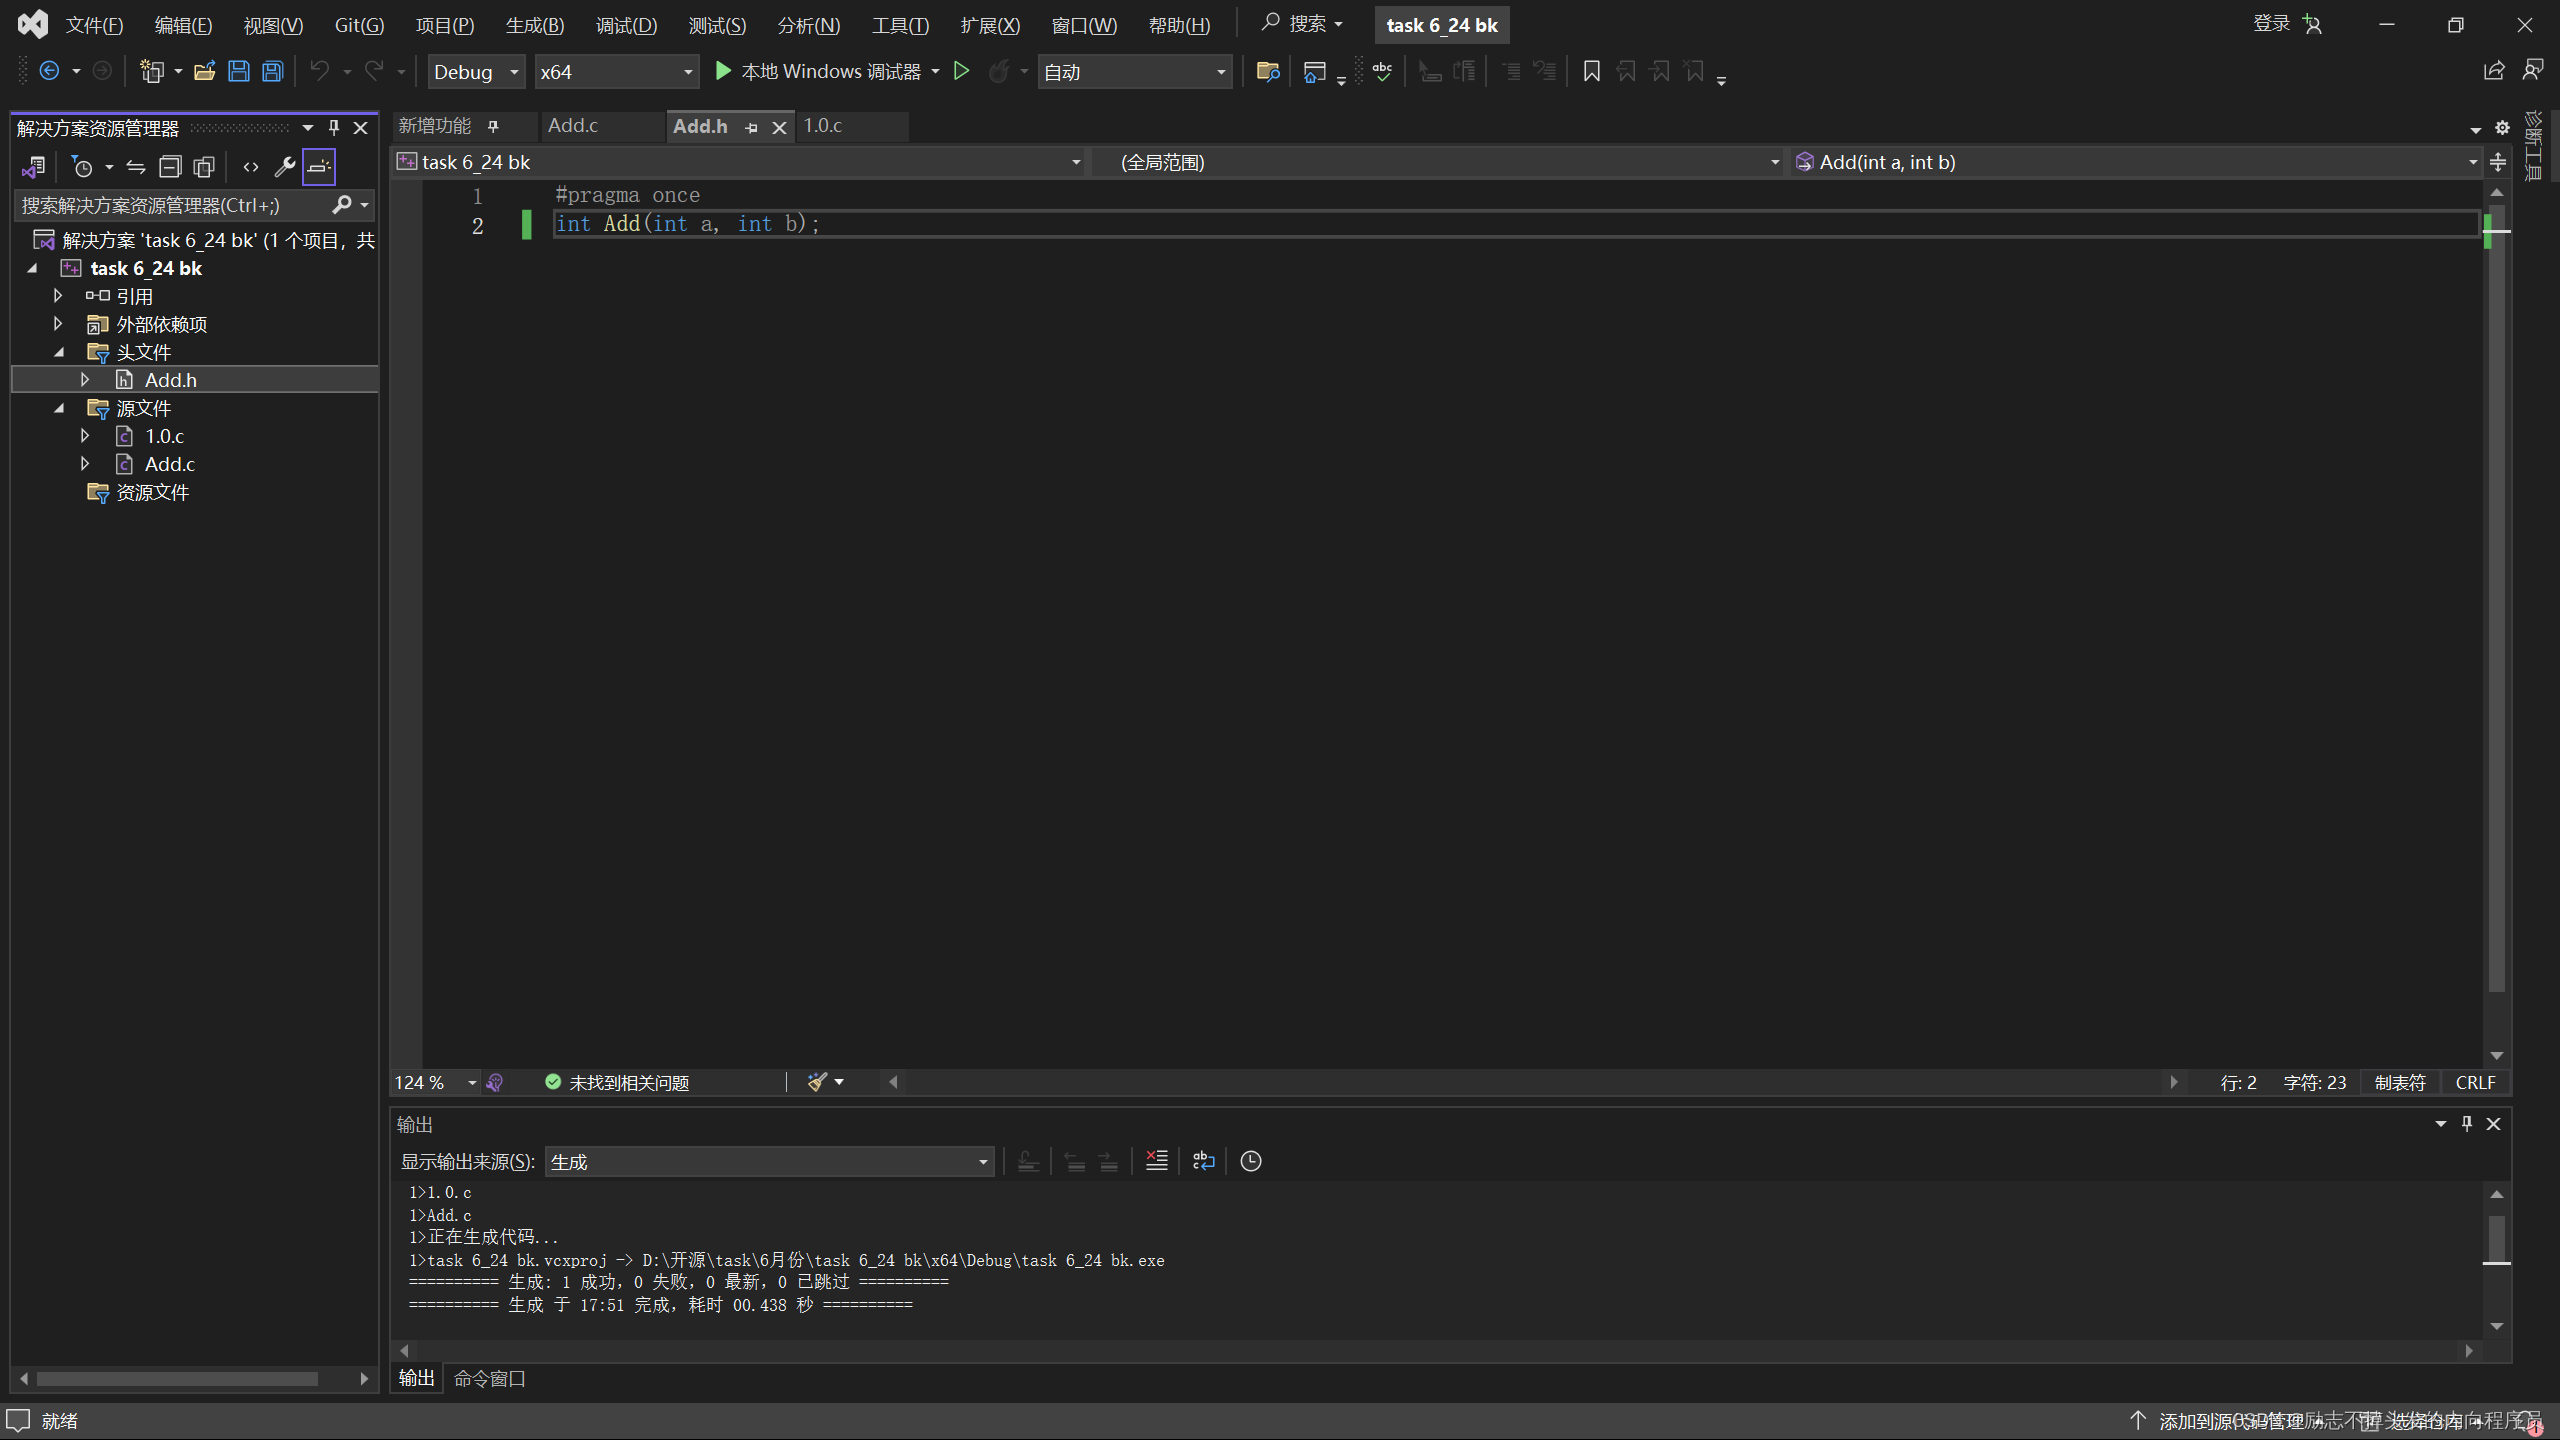
Task: Toggle pin on the Add.h tab
Action: pyautogui.click(x=751, y=127)
